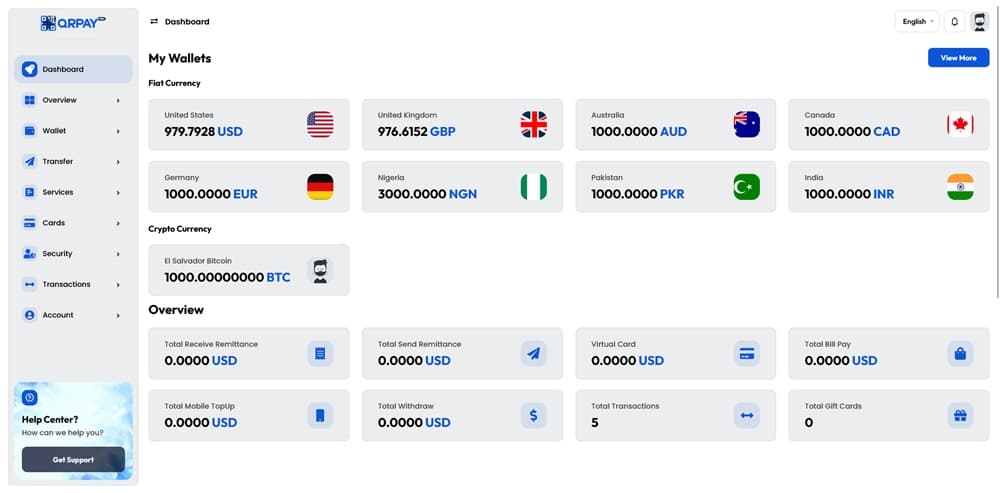Open the English language dropdown
This screenshot has height=493, width=1000.
click(x=917, y=21)
